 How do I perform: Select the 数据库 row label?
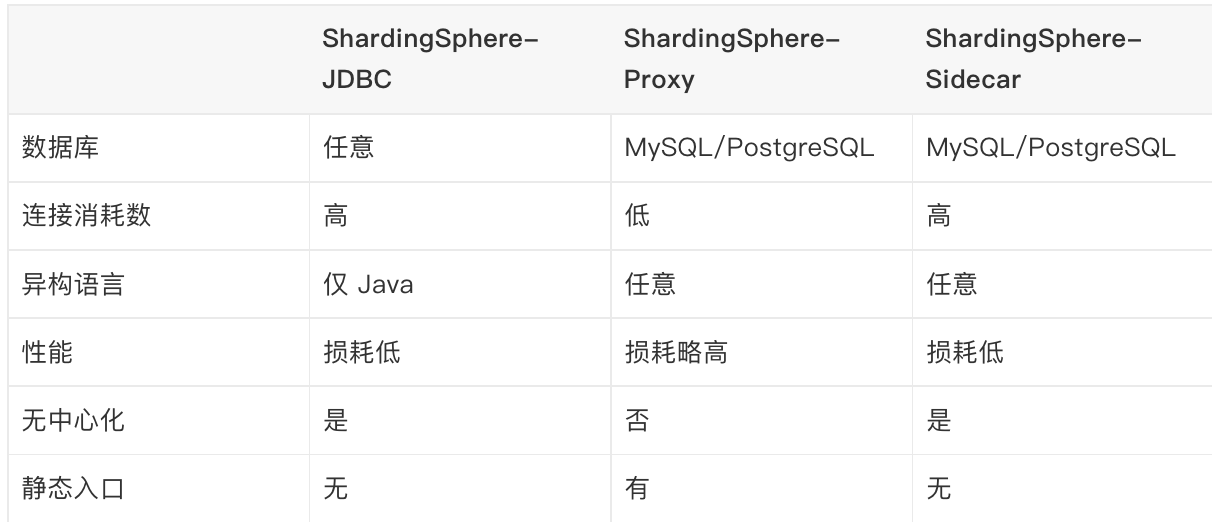click(61, 148)
